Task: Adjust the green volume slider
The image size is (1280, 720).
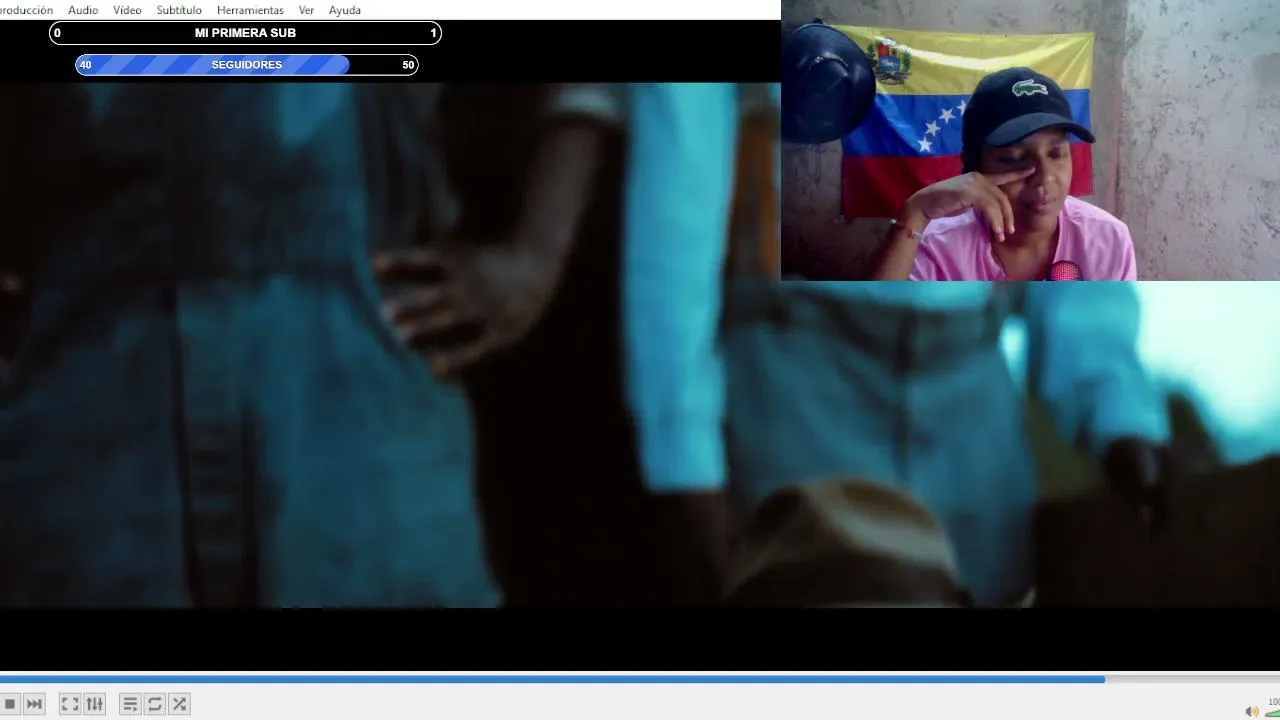Action: (x=1272, y=711)
